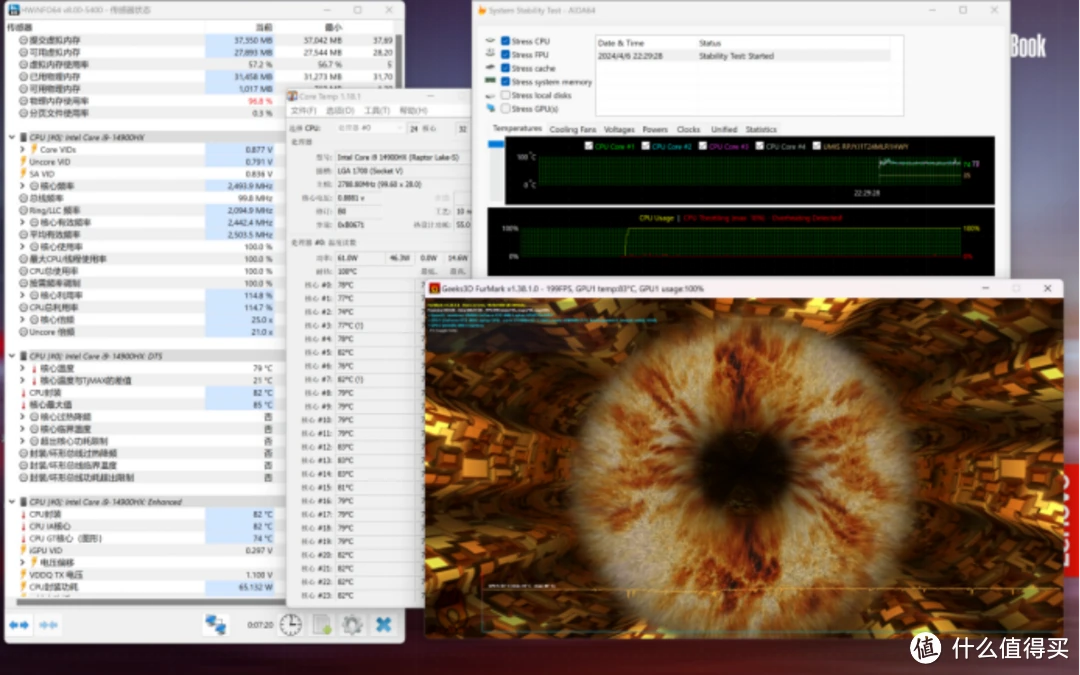Select the Clocks tab in AIDA64
Image resolution: width=1080 pixels, height=675 pixels.
(x=688, y=129)
